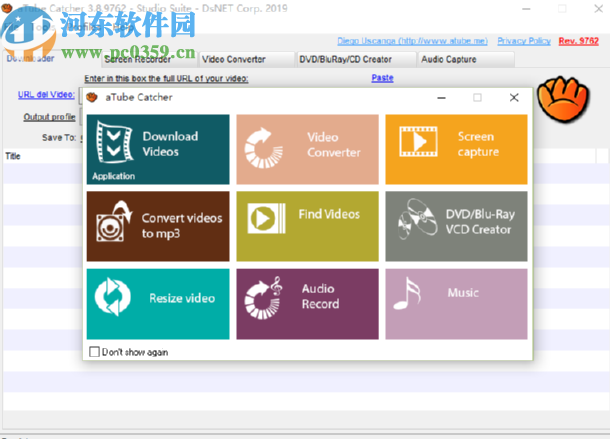Click the Video Converter circular arrow icon
610x439 pixels.
tap(263, 148)
